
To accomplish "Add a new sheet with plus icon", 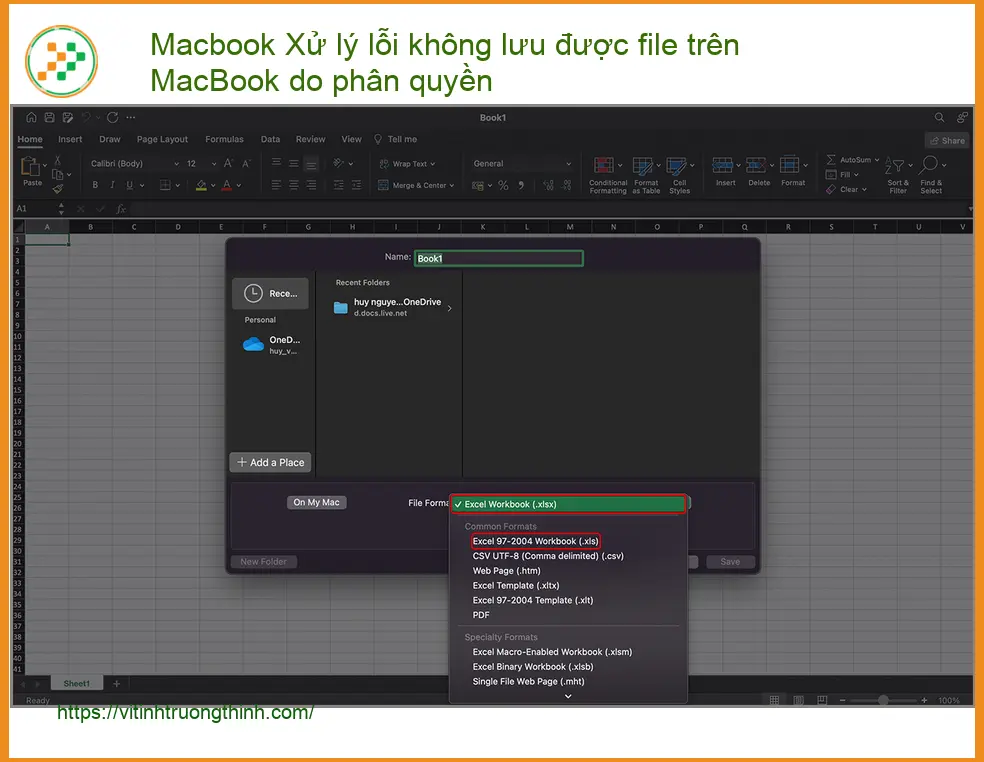I will [116, 684].
